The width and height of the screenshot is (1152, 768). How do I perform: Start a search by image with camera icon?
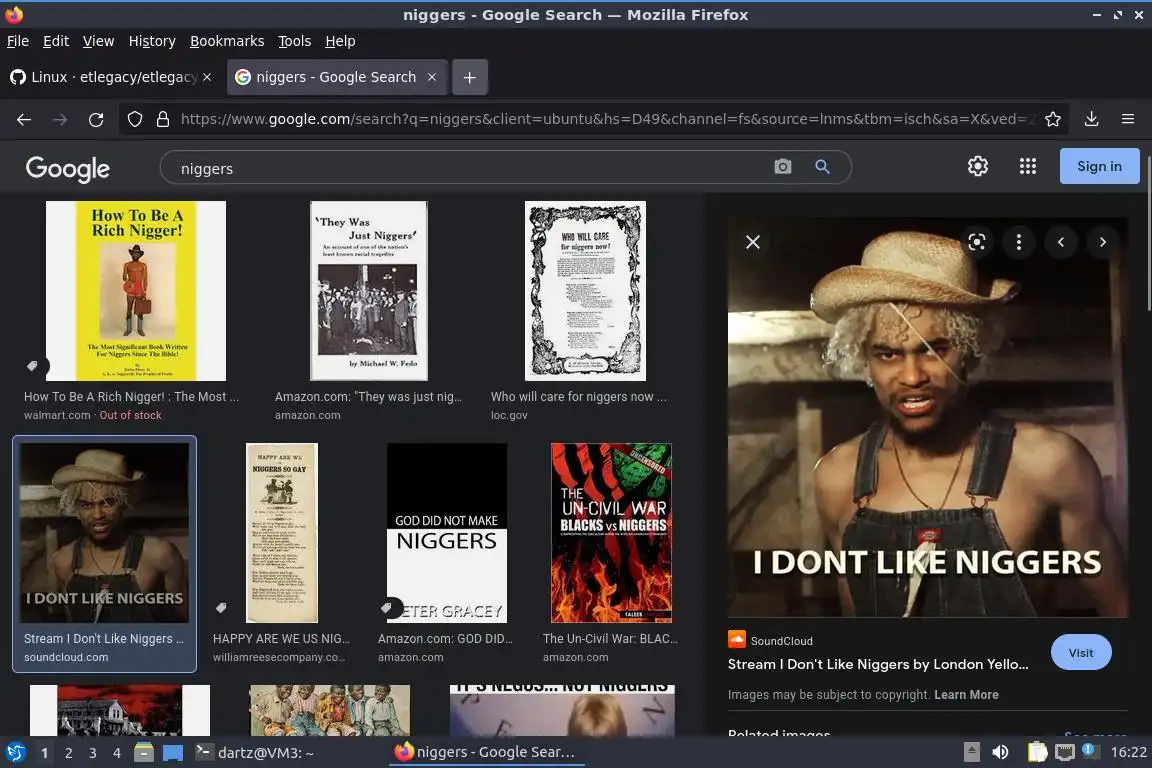[x=783, y=167]
